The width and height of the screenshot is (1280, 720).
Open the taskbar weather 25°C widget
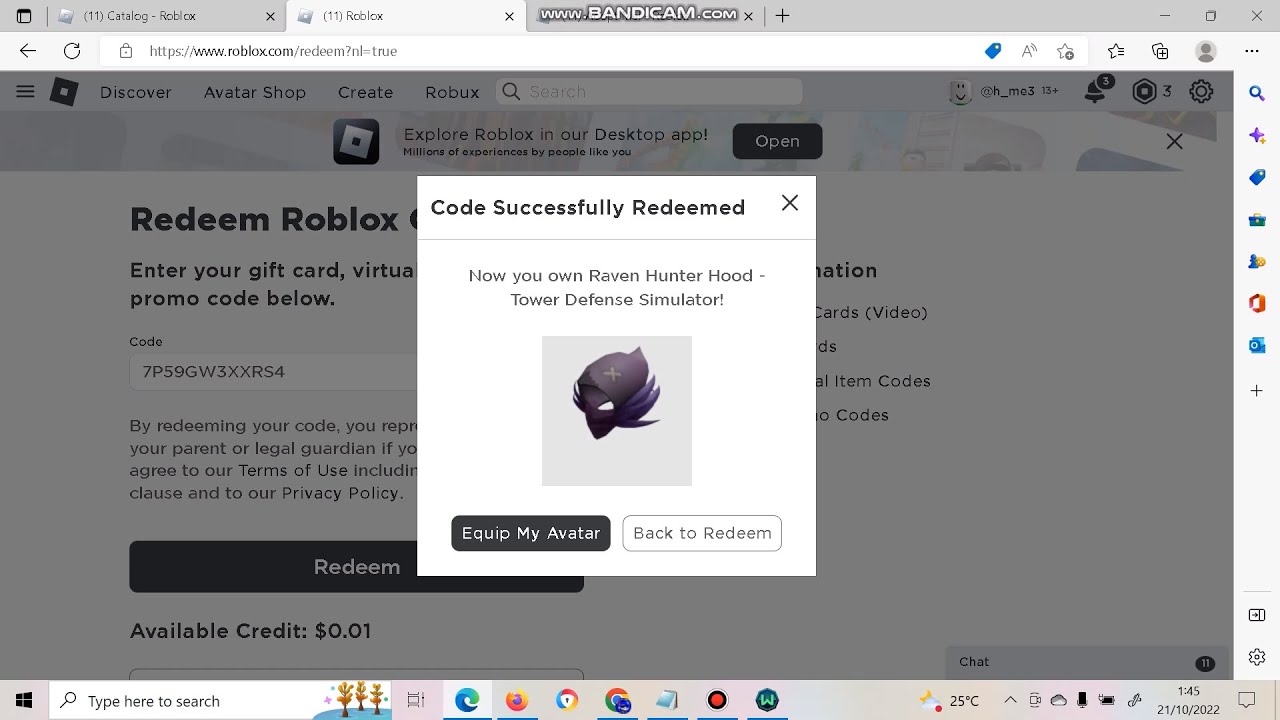point(950,700)
